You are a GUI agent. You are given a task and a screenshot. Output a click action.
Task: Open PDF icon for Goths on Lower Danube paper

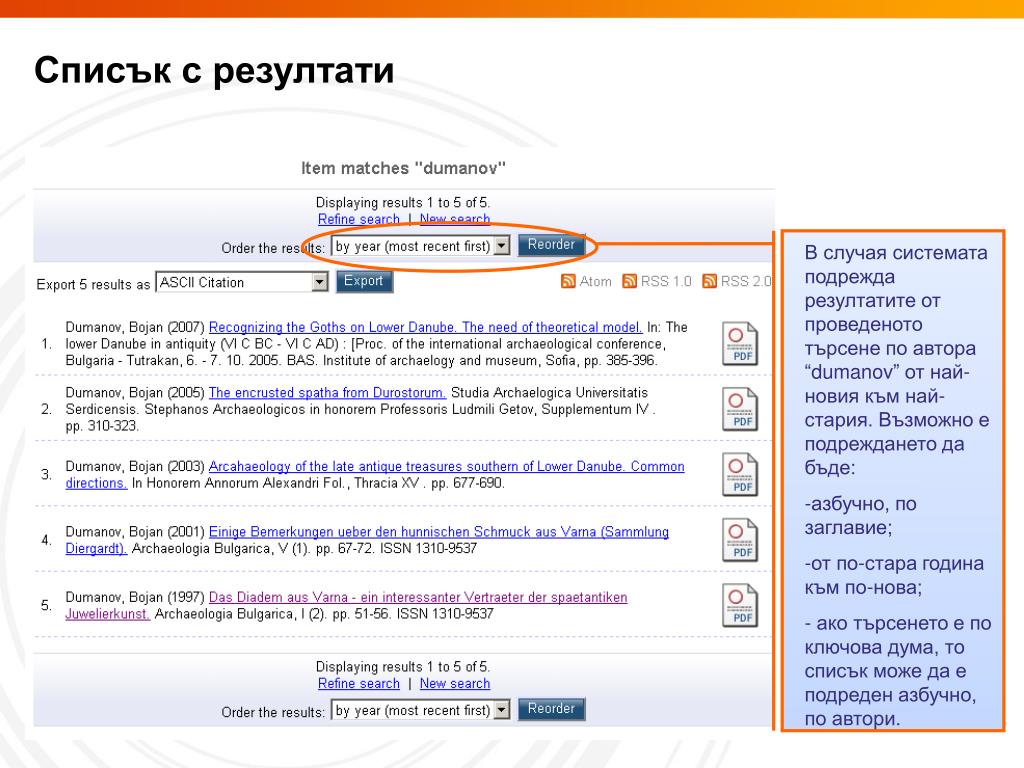pos(740,344)
